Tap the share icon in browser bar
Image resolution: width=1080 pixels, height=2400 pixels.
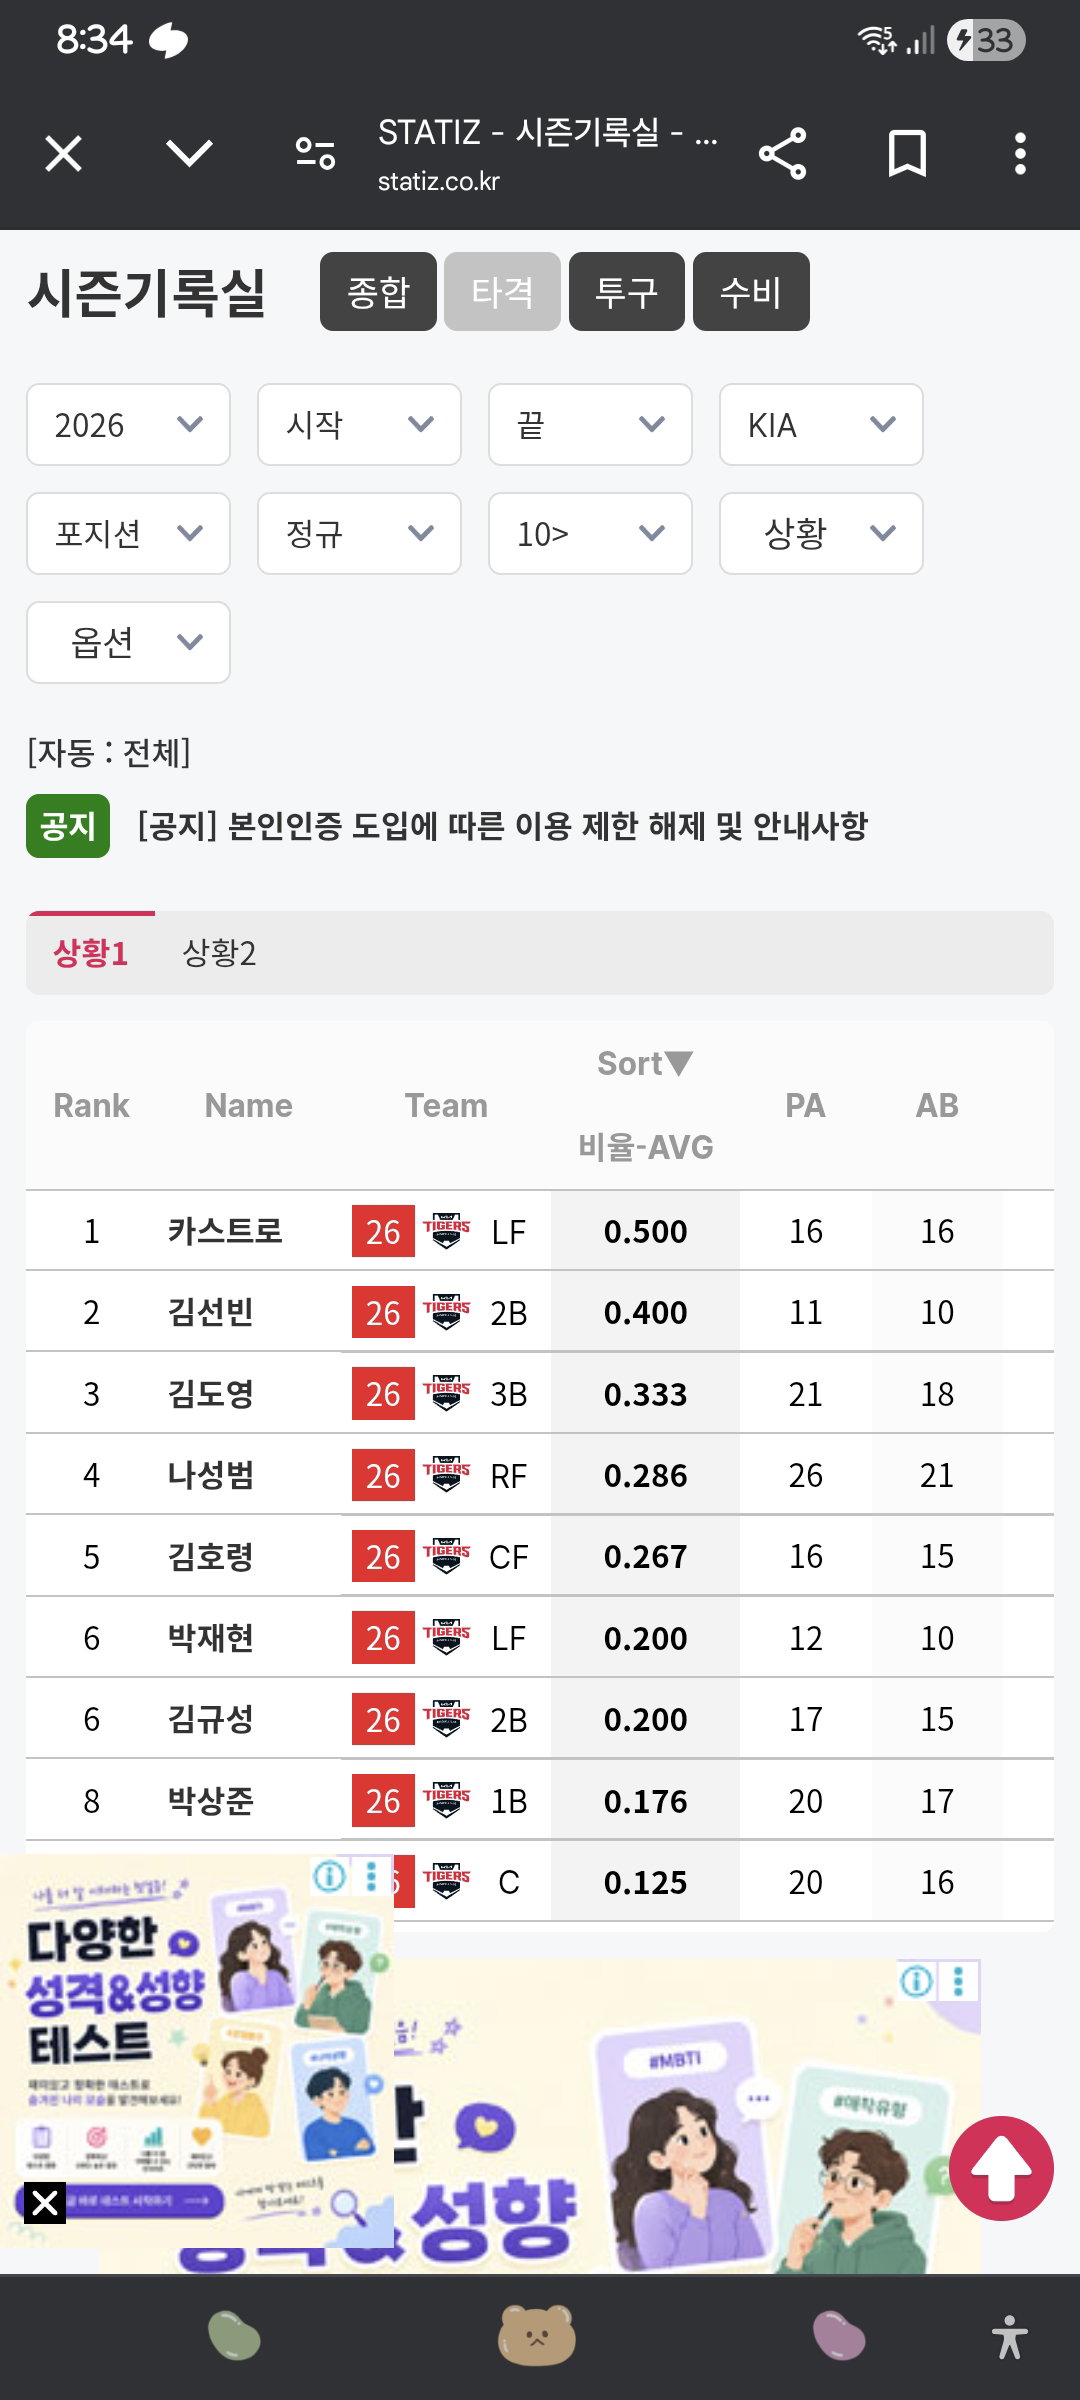[x=782, y=154]
